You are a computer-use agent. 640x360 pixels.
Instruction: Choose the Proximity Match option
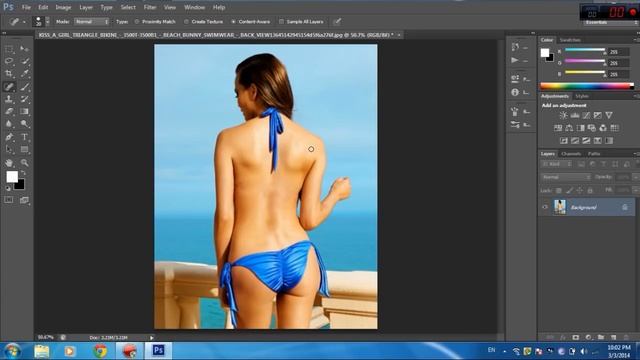155,22
